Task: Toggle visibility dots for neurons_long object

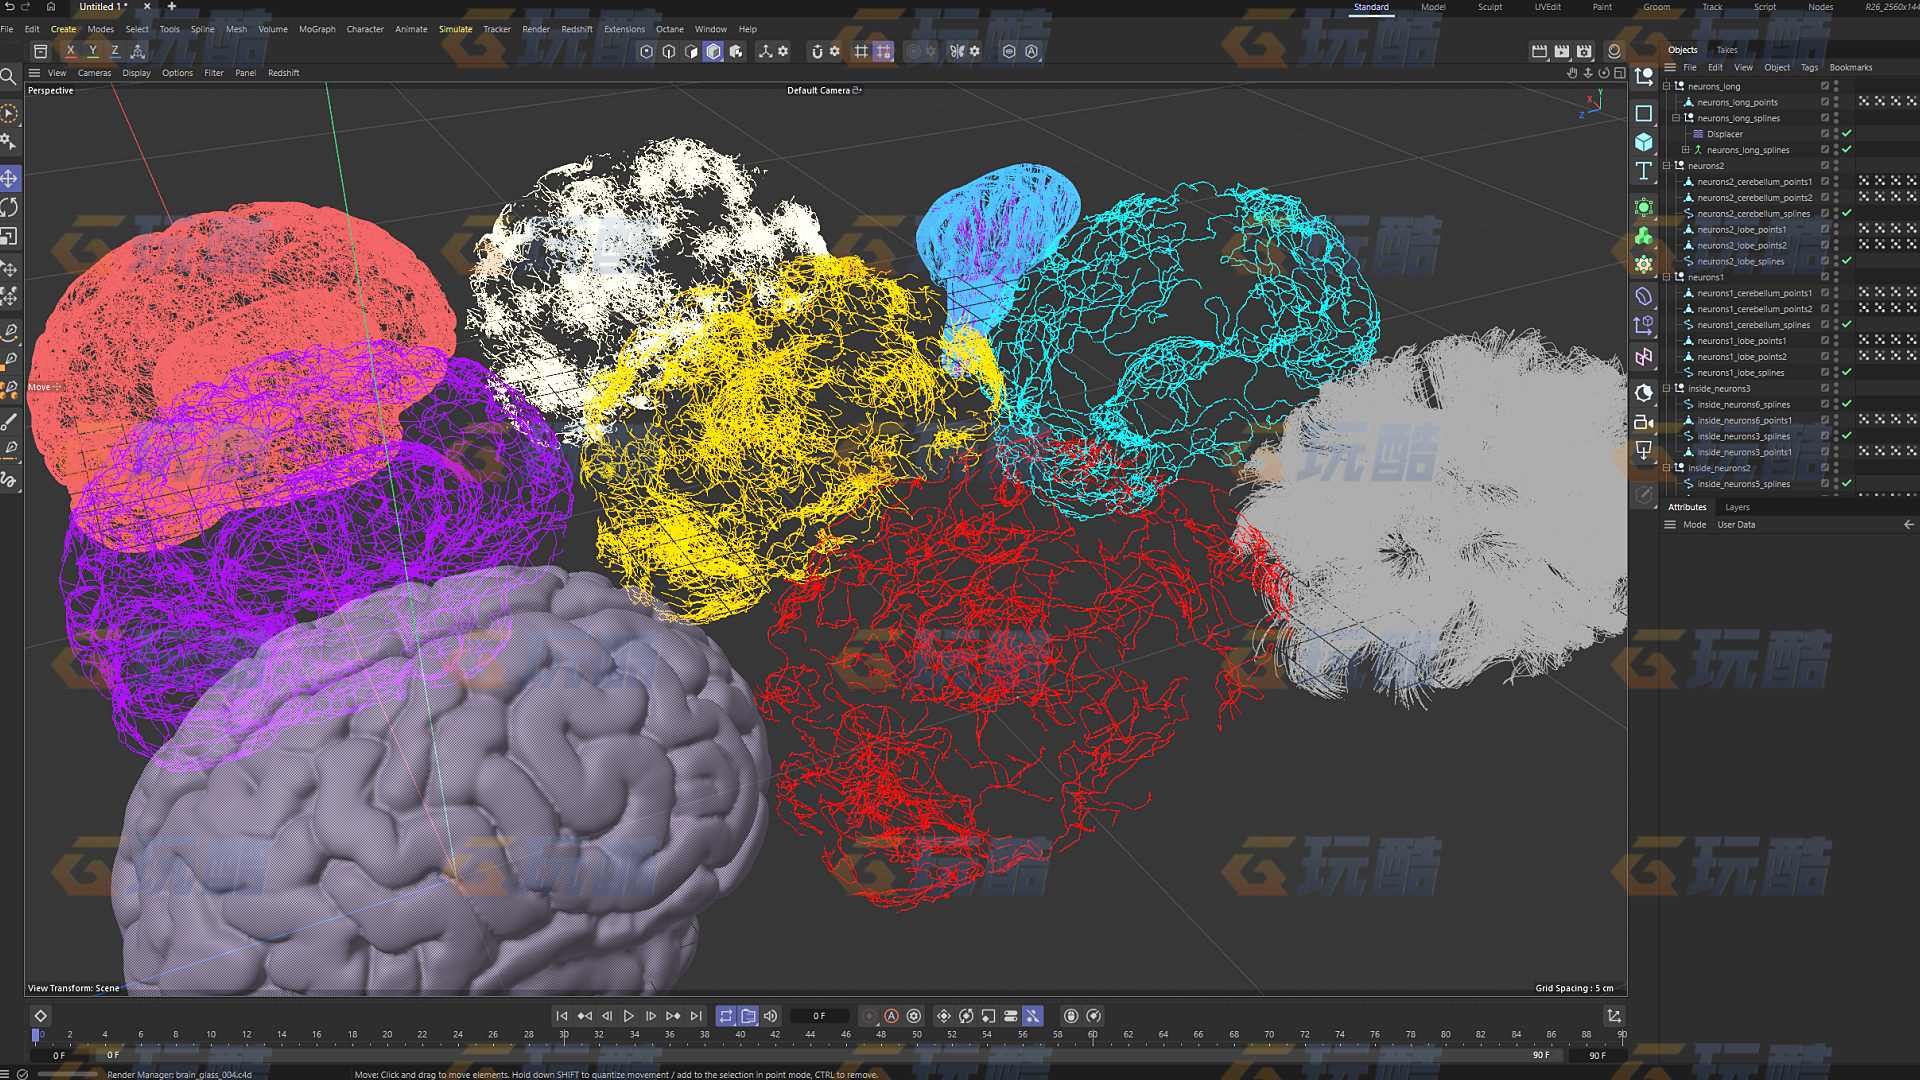Action: pyautogui.click(x=1836, y=86)
